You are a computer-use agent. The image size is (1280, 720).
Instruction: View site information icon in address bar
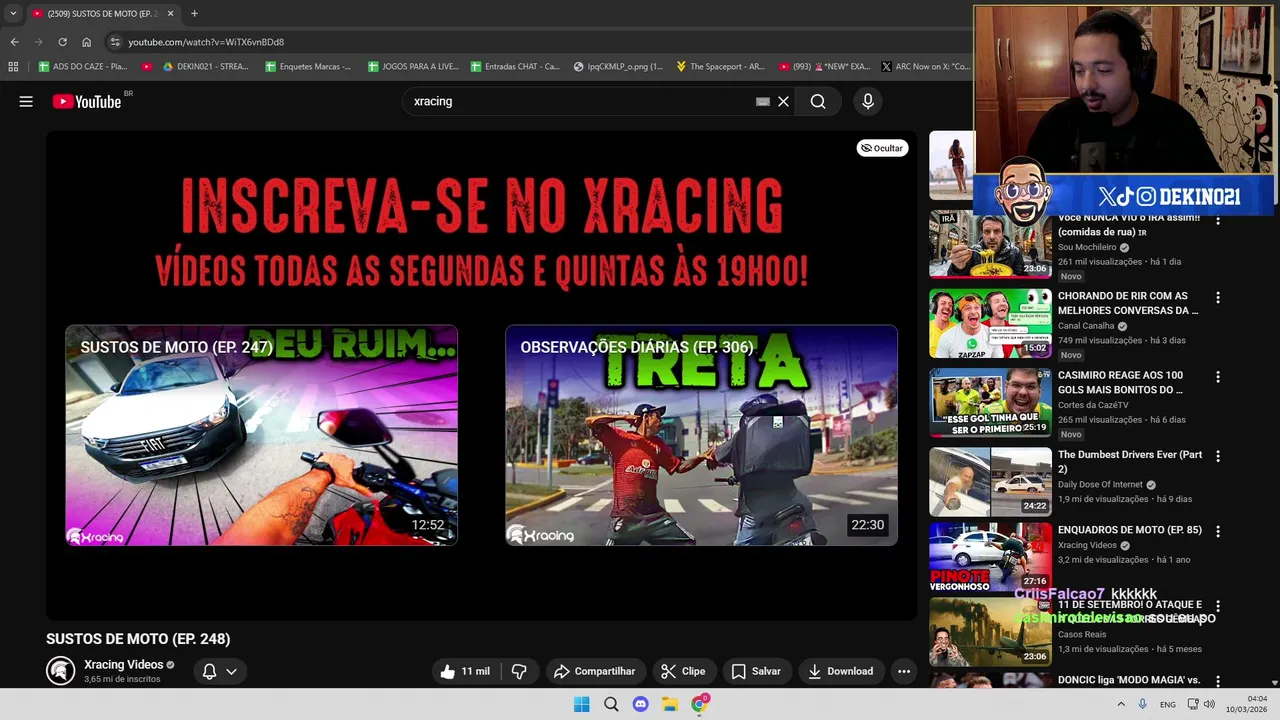click(115, 42)
